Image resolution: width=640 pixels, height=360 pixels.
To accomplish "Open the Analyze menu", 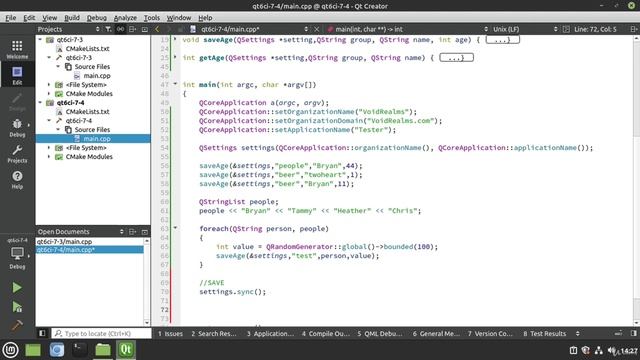I will [x=125, y=18].
